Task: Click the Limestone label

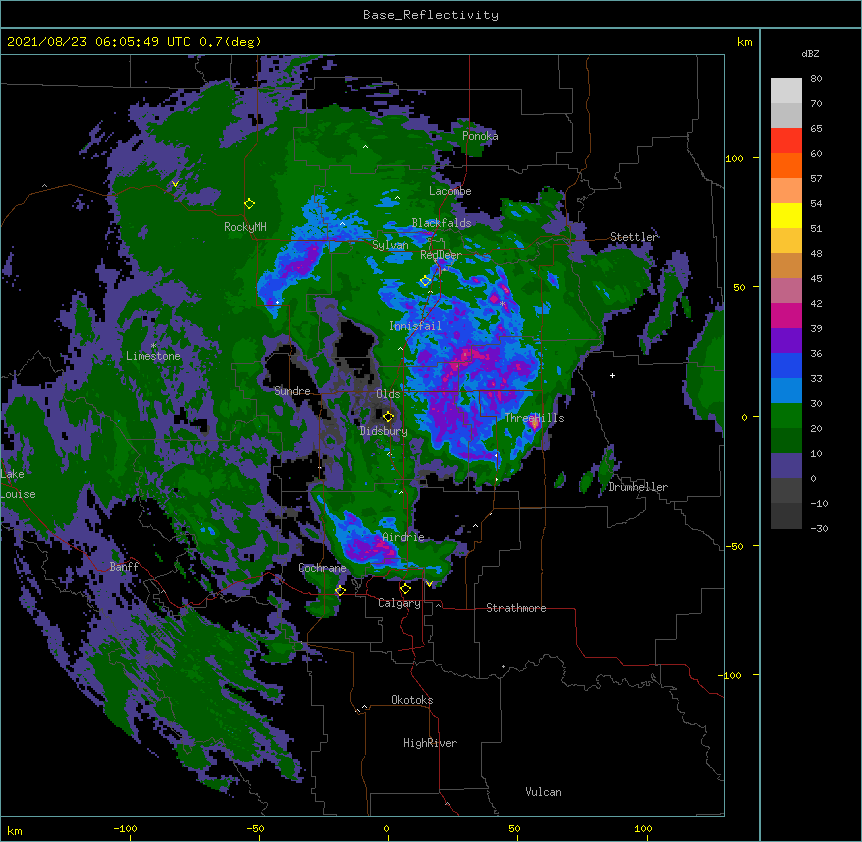Action: [153, 356]
